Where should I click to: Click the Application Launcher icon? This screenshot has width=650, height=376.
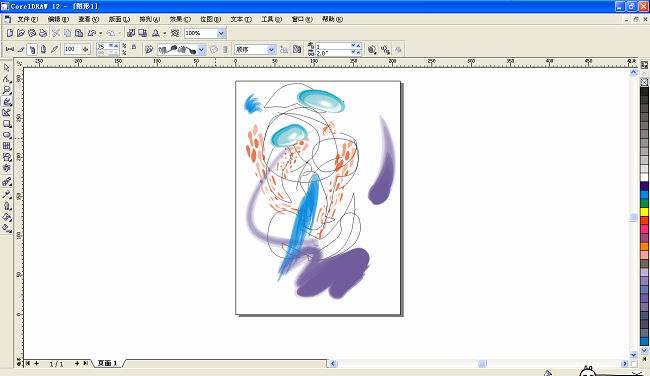pyautogui.click(x=155, y=33)
